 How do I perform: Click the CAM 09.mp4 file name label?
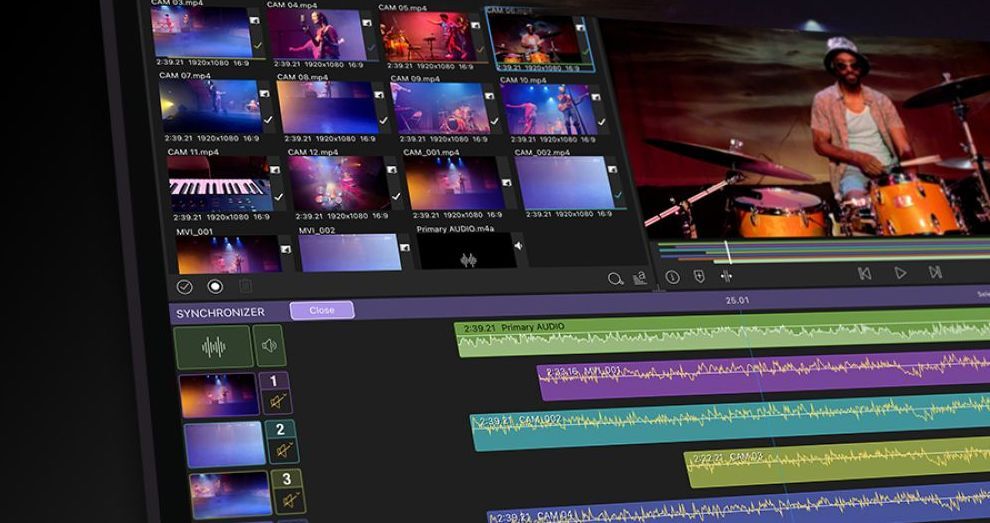(x=415, y=79)
